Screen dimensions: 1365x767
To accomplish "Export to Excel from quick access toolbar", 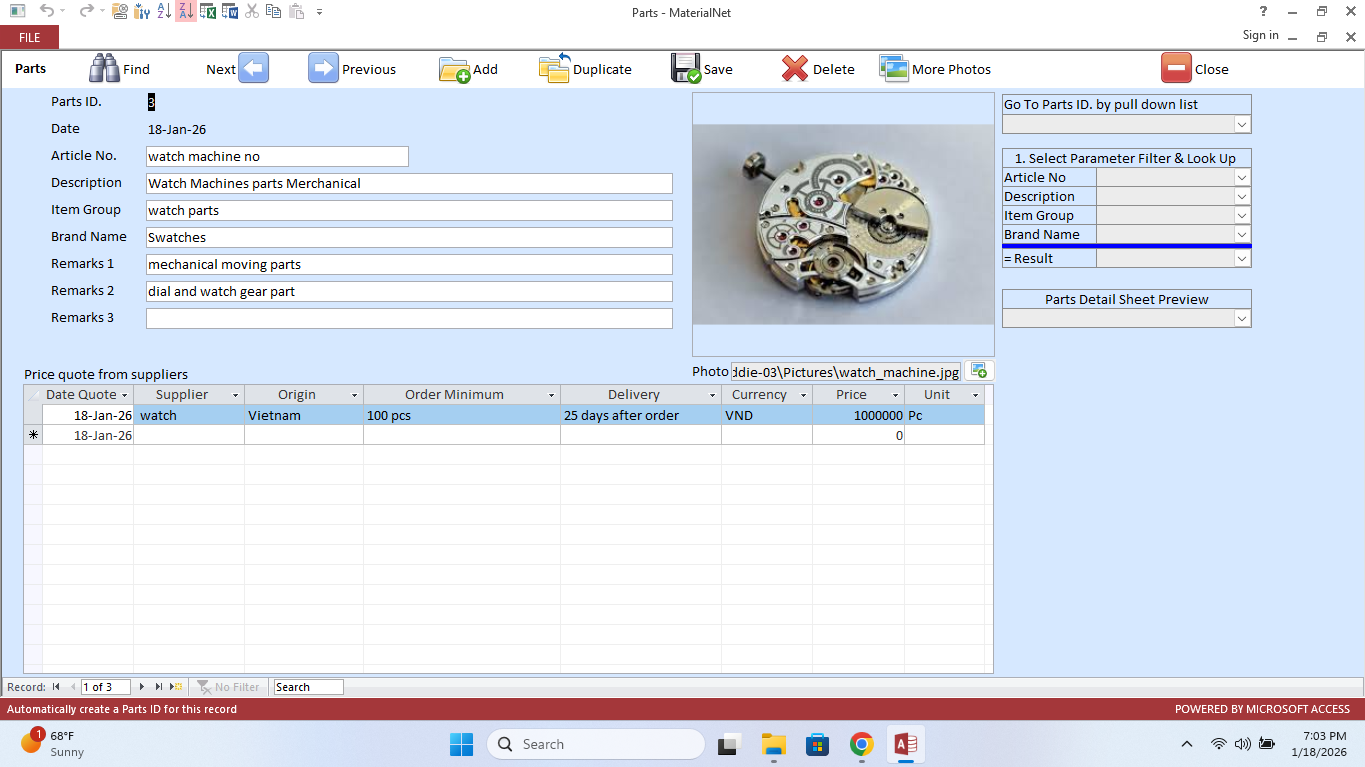I will tap(208, 11).
